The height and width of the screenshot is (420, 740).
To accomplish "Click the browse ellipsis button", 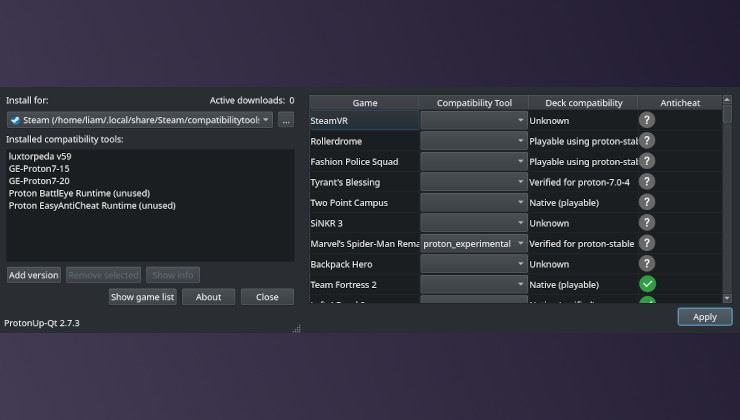I will click(x=286, y=120).
